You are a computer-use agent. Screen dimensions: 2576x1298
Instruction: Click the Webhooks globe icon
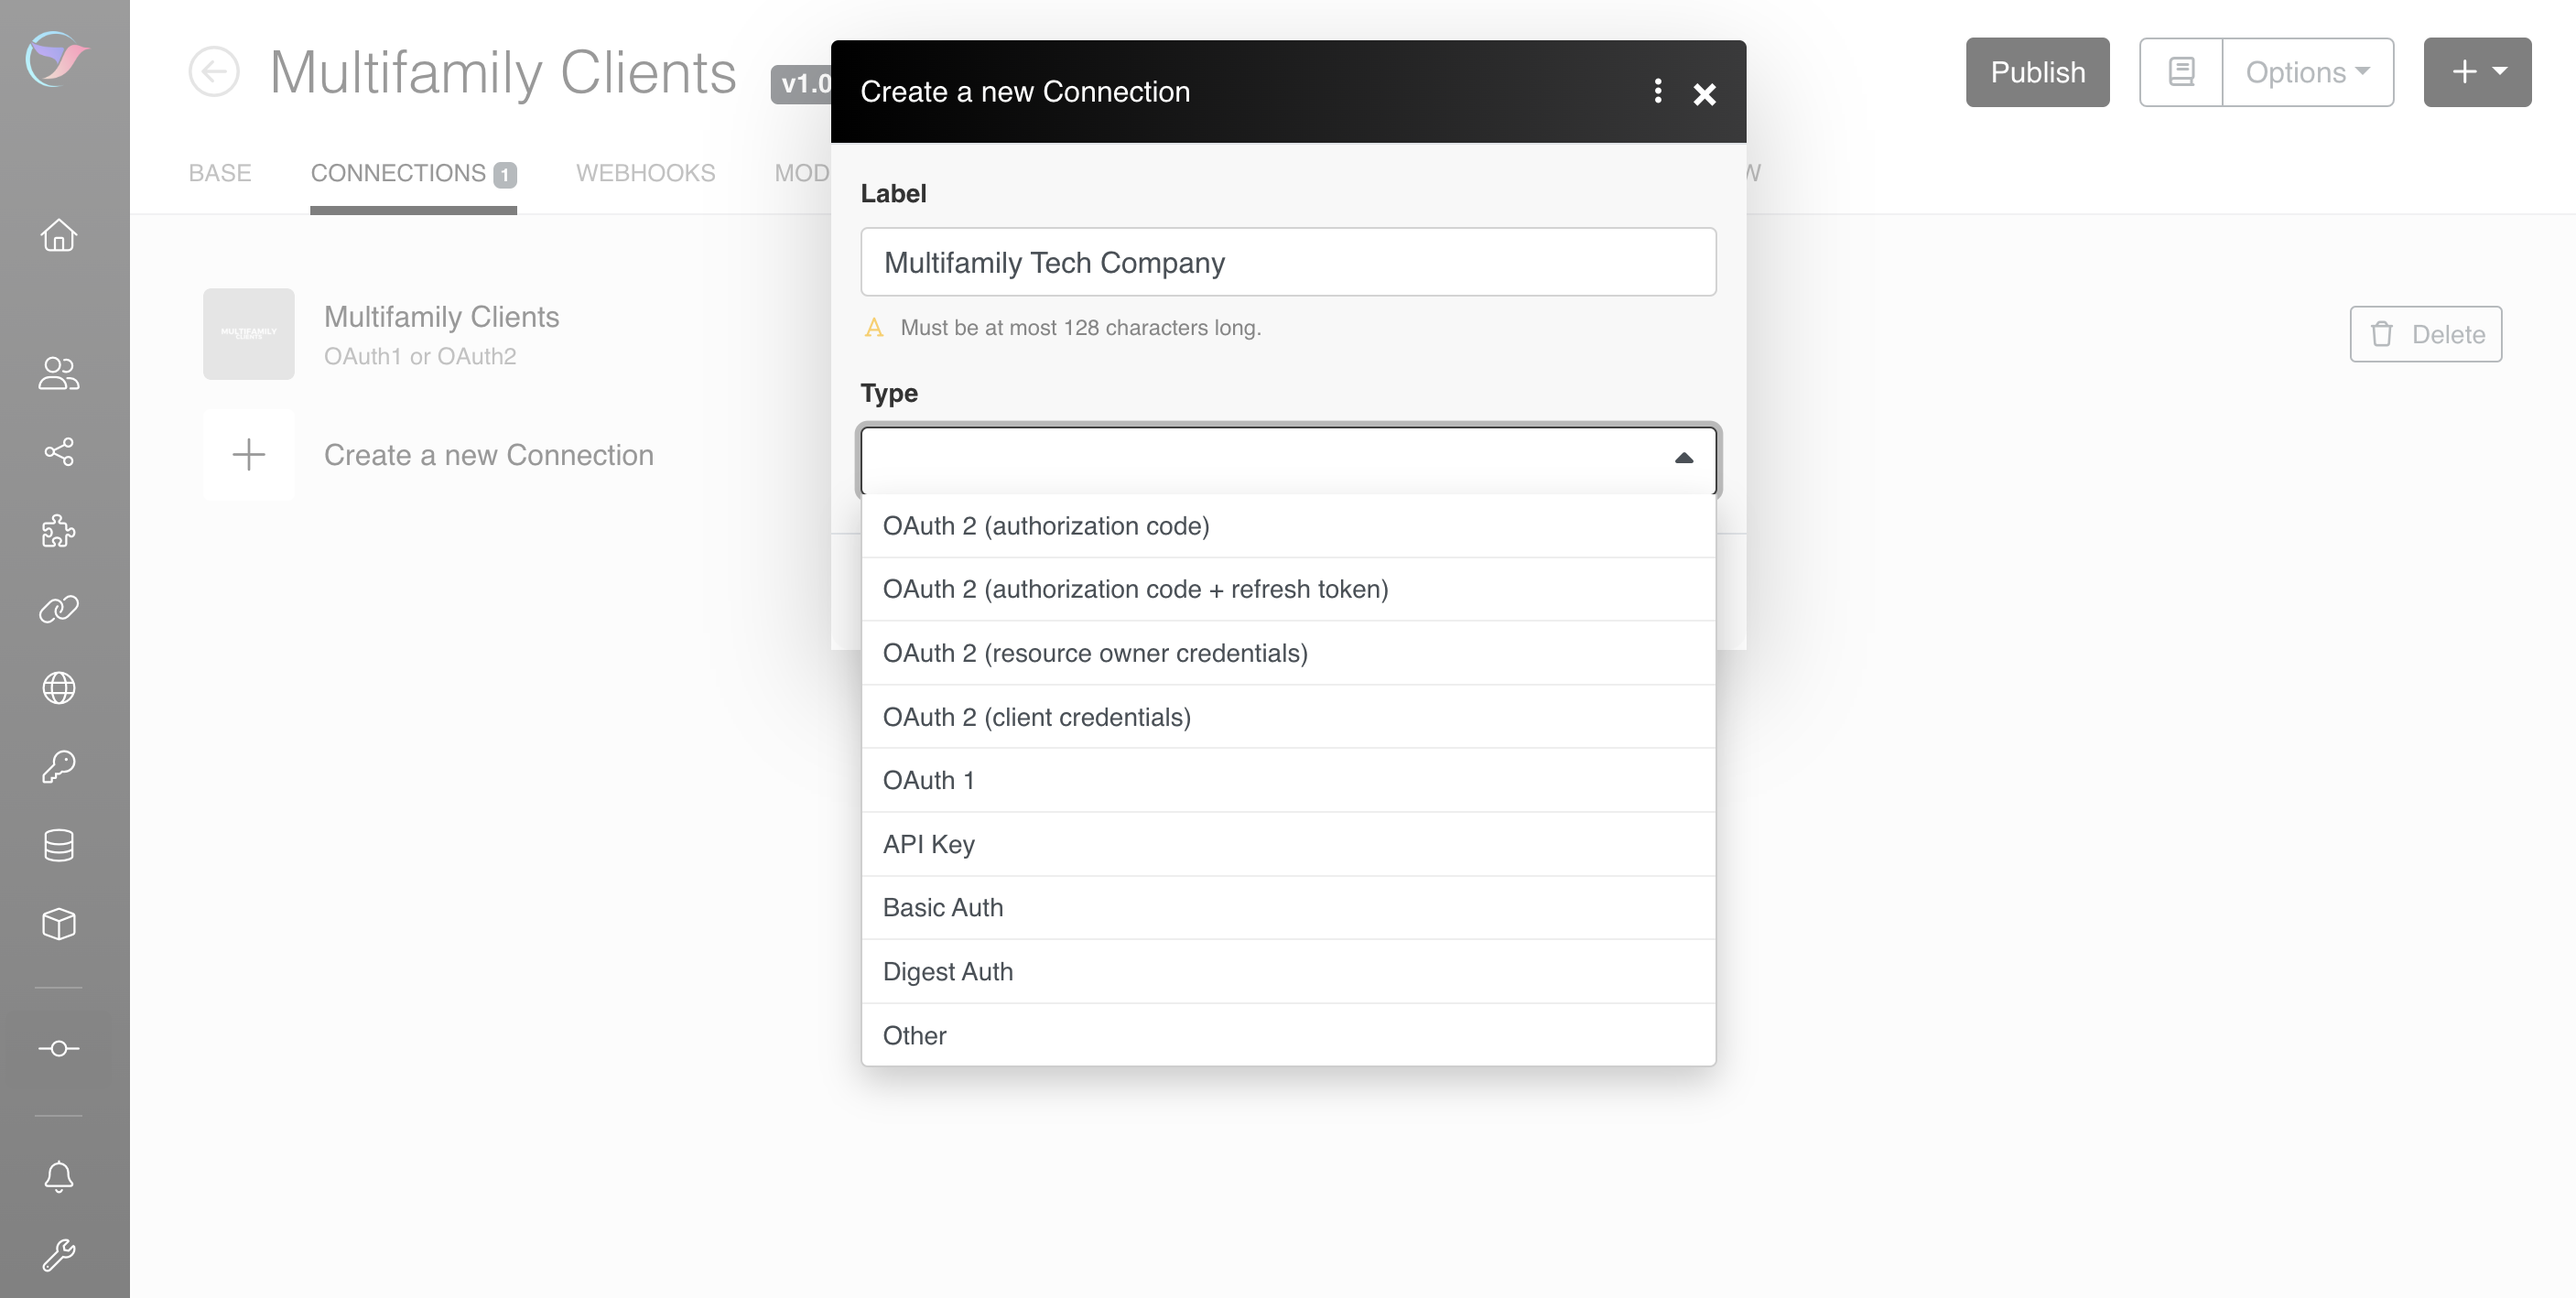(59, 688)
